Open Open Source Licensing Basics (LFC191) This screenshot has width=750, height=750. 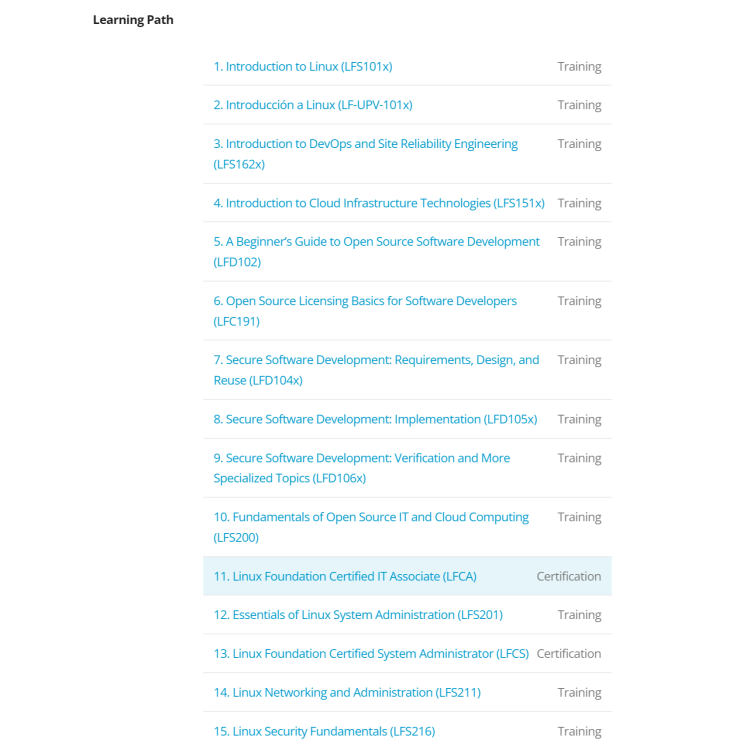365,311
